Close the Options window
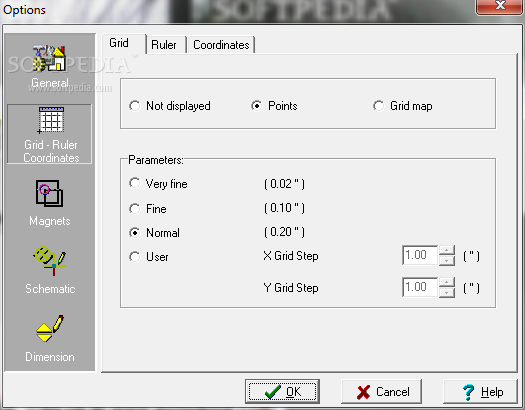The width and height of the screenshot is (525, 410). (500, 6)
